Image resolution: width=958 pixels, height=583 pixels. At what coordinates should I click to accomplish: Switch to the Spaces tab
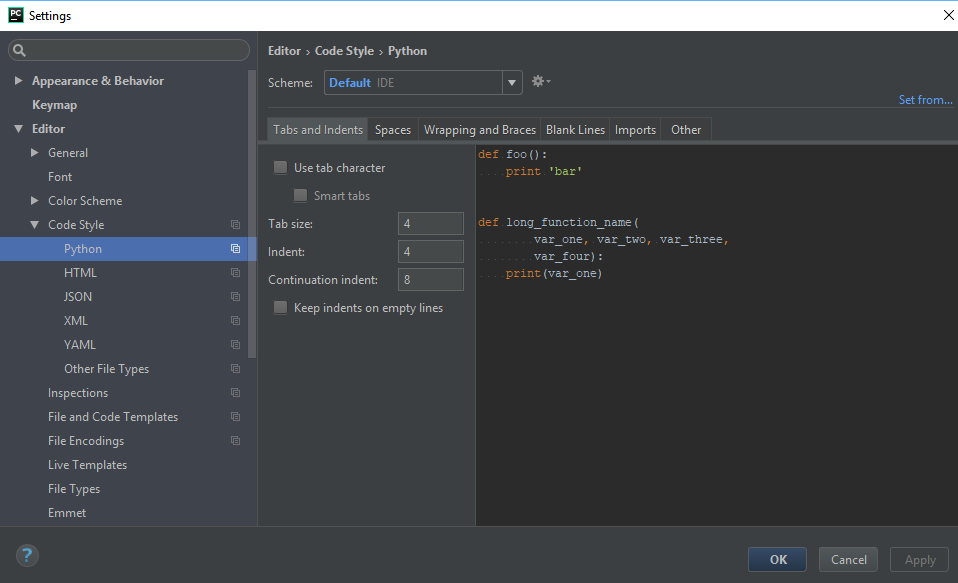coord(392,129)
